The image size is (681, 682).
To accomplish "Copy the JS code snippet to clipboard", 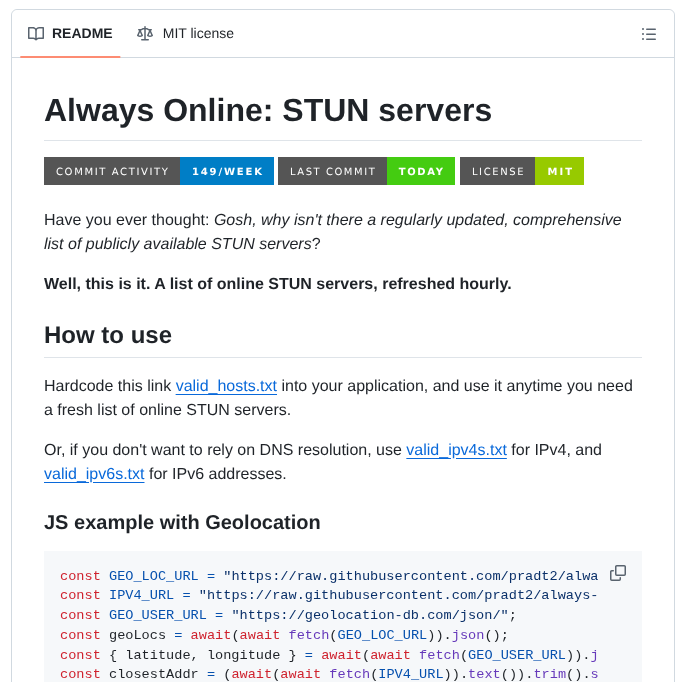I will click(618, 573).
